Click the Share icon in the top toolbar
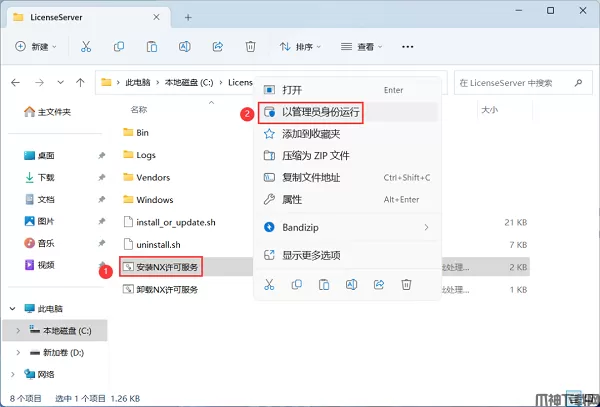 pyautogui.click(x=218, y=47)
